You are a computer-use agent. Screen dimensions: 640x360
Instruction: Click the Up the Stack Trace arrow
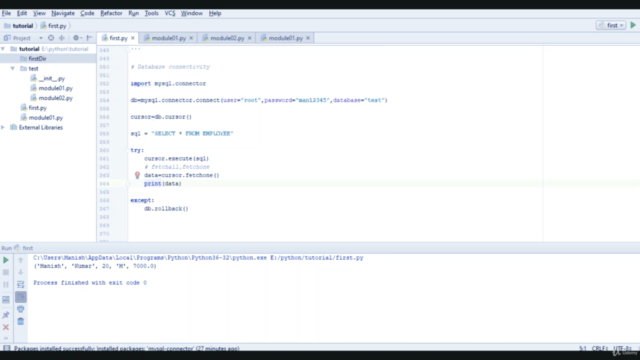tap(20, 260)
